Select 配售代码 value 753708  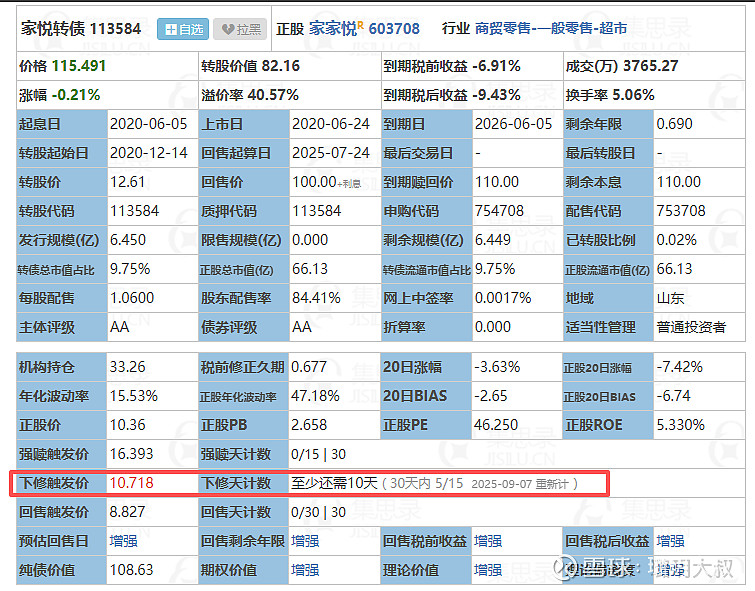680,210
